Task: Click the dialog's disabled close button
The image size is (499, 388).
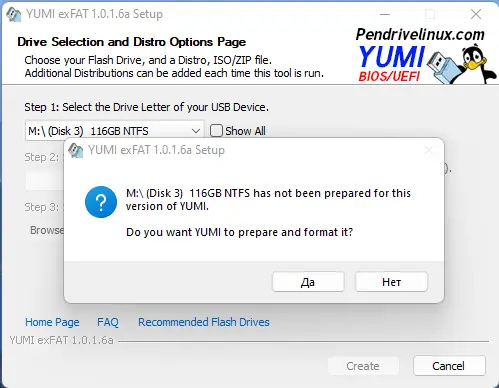Action: point(428,150)
